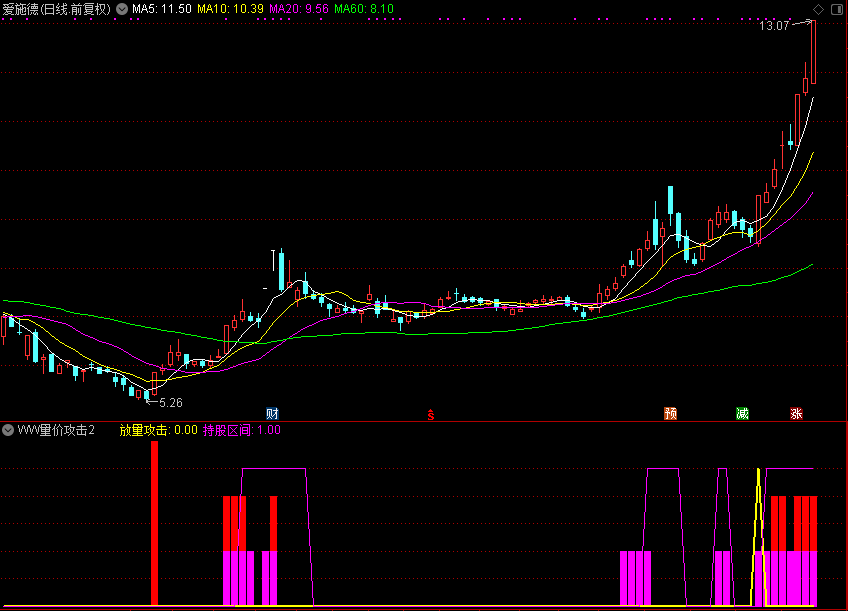Image resolution: width=848 pixels, height=611 pixels.
Task: Select the MA10: 10.39 label
Action: tap(230, 9)
